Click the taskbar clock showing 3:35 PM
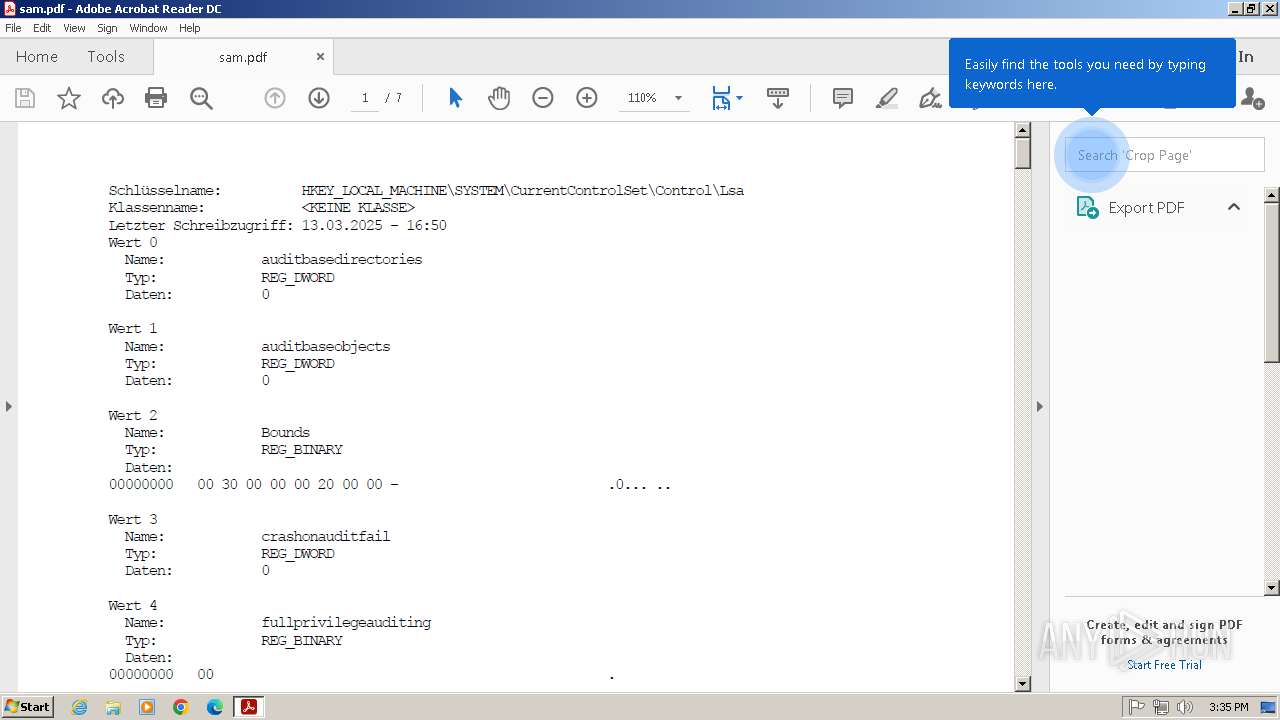 point(1228,707)
